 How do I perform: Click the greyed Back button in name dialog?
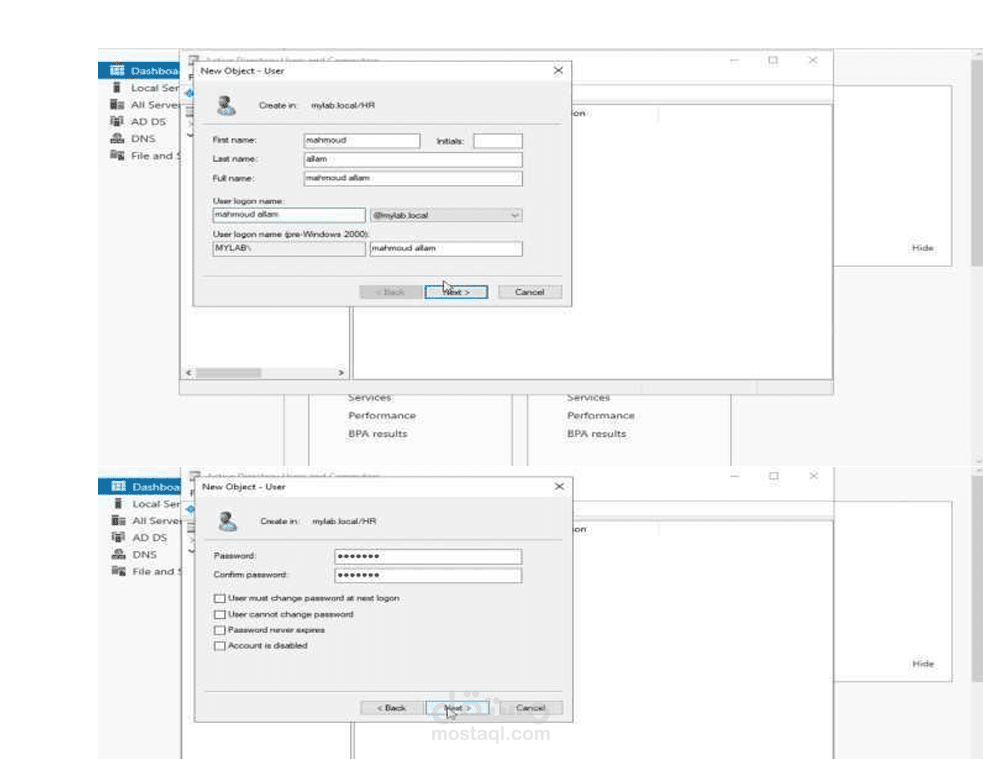[391, 292]
